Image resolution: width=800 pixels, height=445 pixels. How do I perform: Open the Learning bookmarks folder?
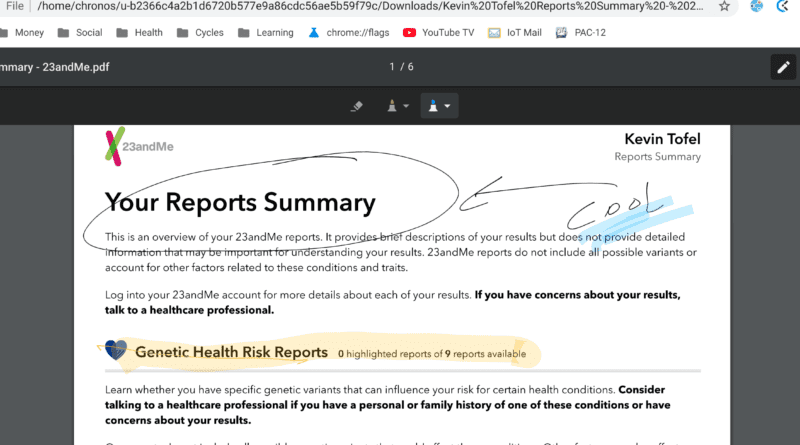[266, 33]
